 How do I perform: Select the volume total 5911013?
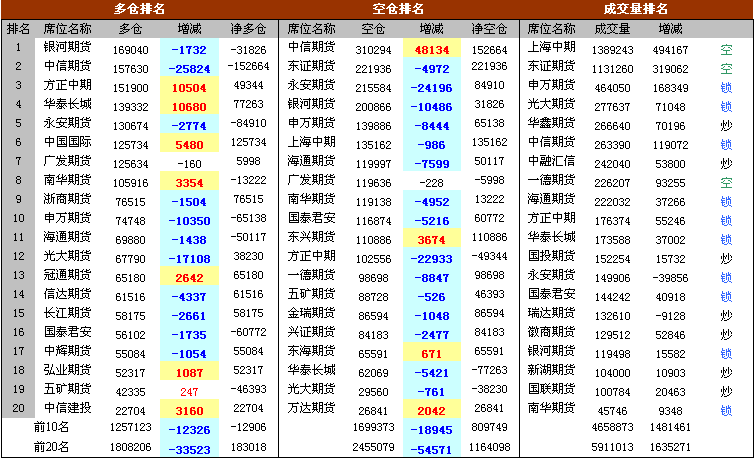click(x=612, y=447)
